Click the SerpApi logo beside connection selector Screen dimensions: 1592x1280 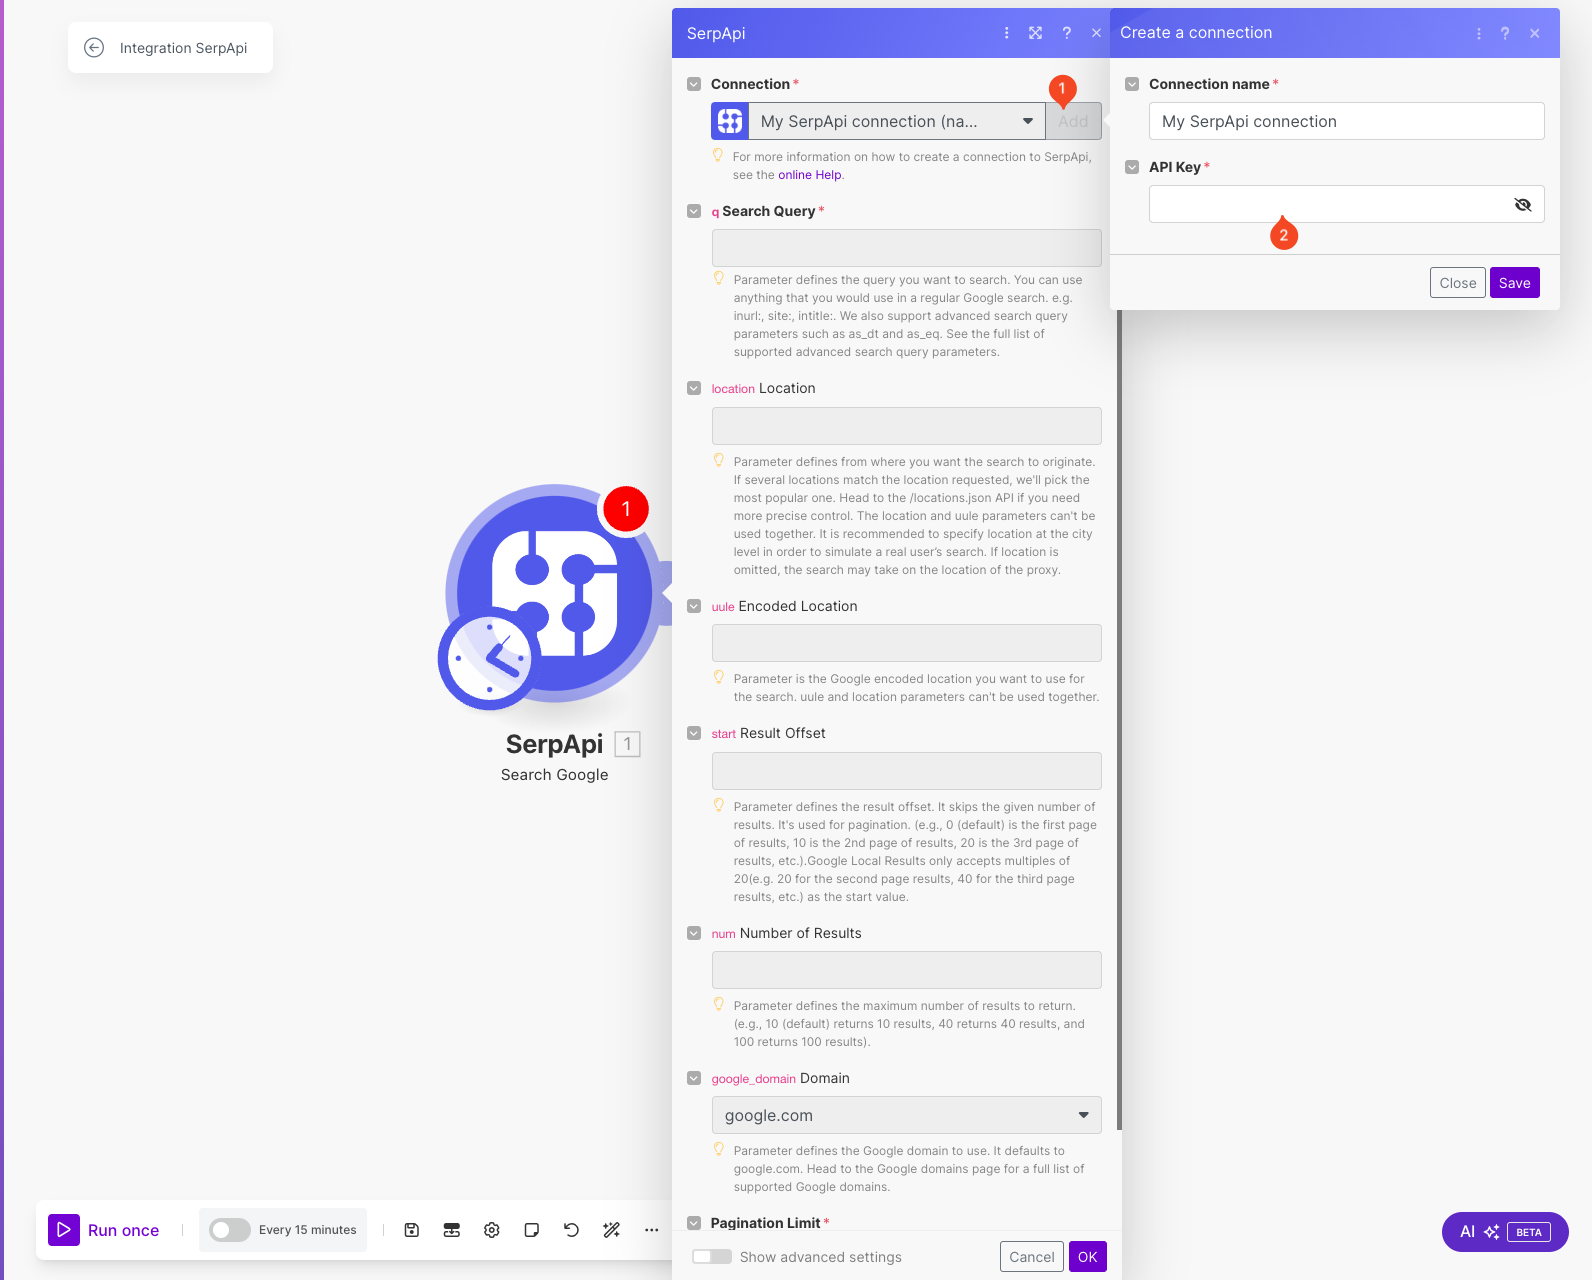pyautogui.click(x=730, y=121)
